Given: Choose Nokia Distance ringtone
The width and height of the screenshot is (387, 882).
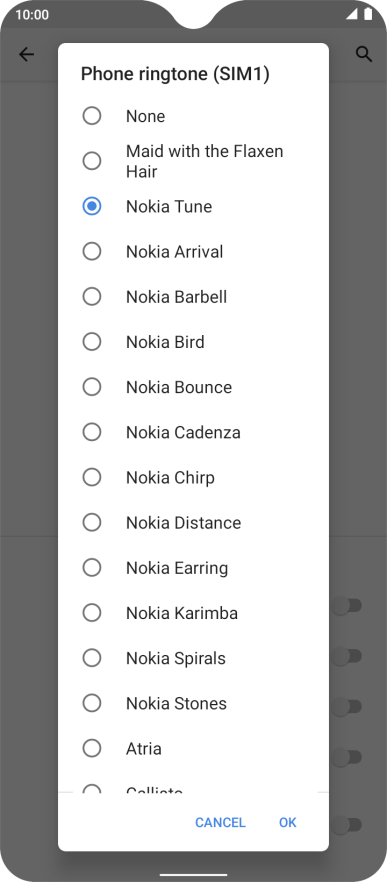Looking at the screenshot, I should 194,523.
